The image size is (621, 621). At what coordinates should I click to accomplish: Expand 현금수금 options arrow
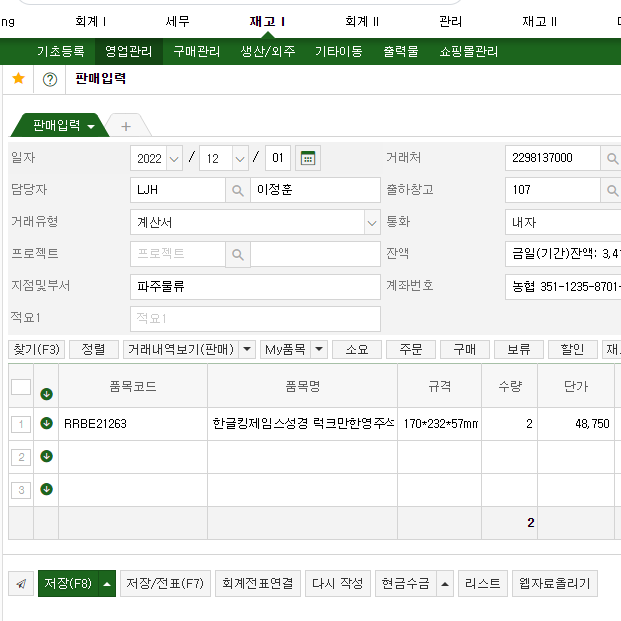tap(445, 583)
